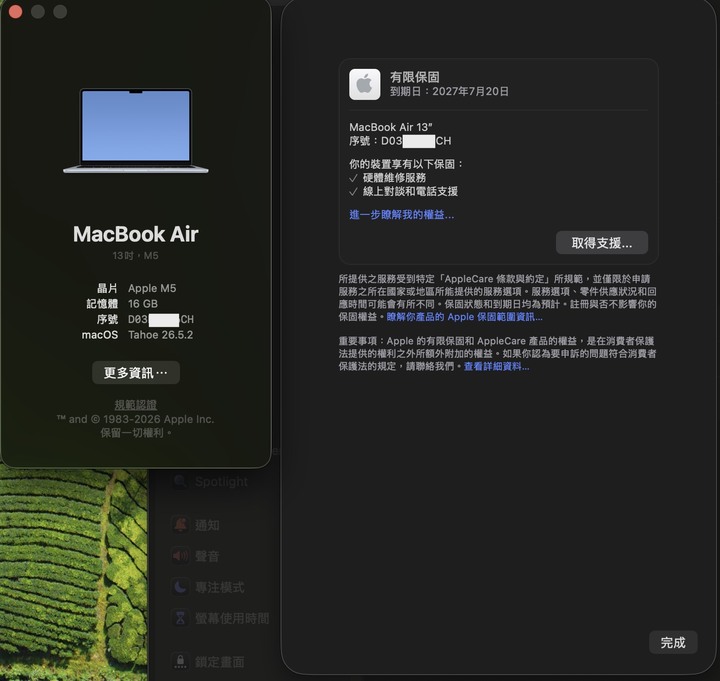Click the serial number in warranty card
This screenshot has height=681, width=720.
tap(416, 141)
